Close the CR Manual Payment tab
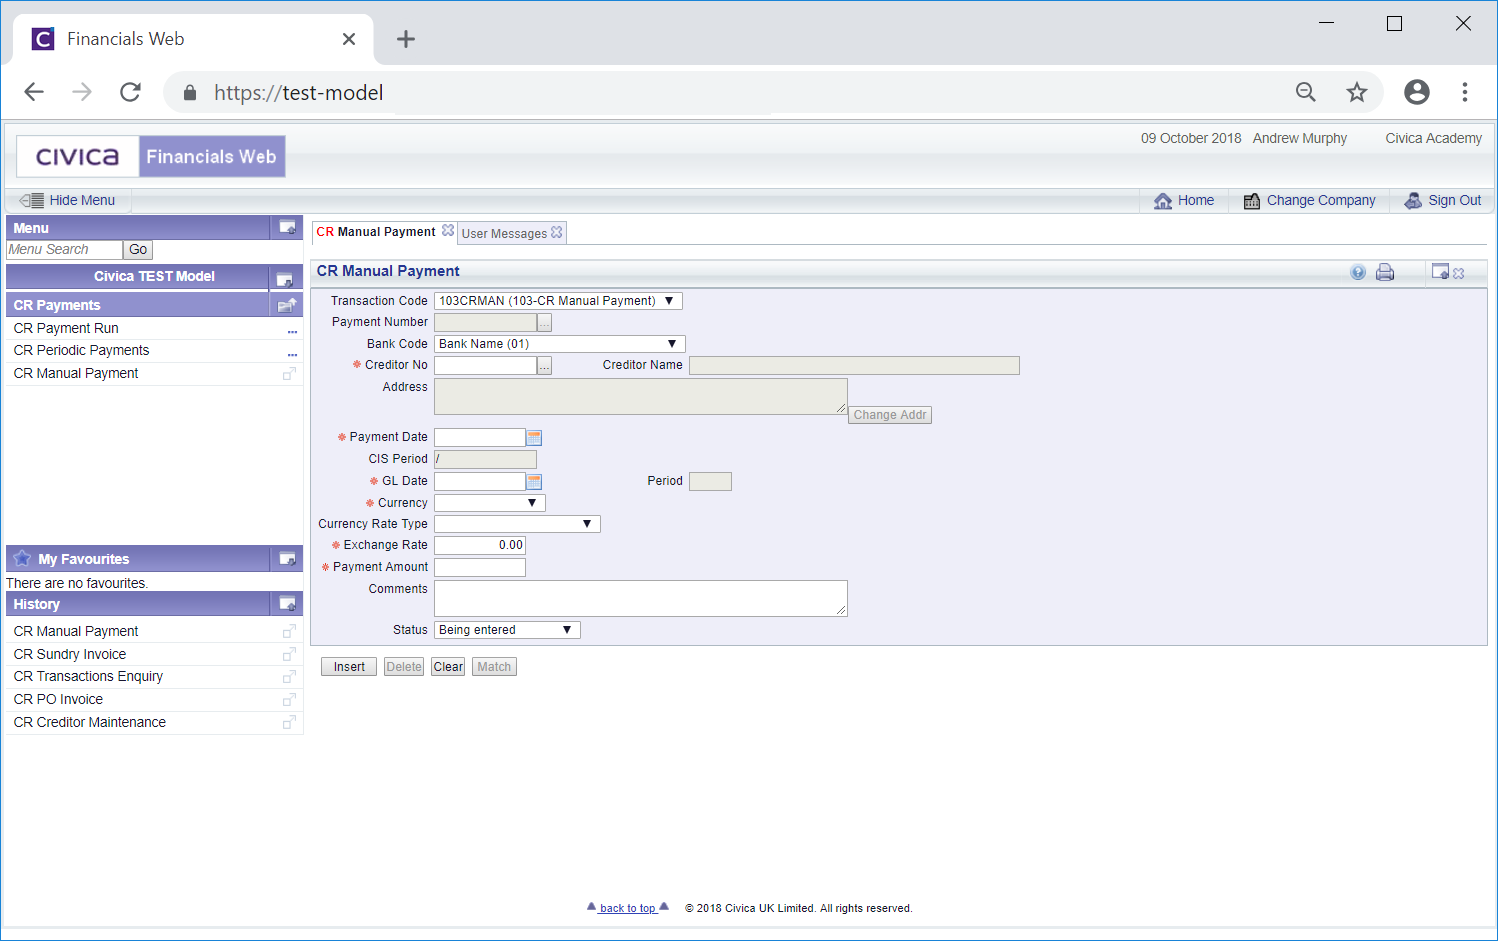Screen dimensions: 1498x941 [x=448, y=230]
